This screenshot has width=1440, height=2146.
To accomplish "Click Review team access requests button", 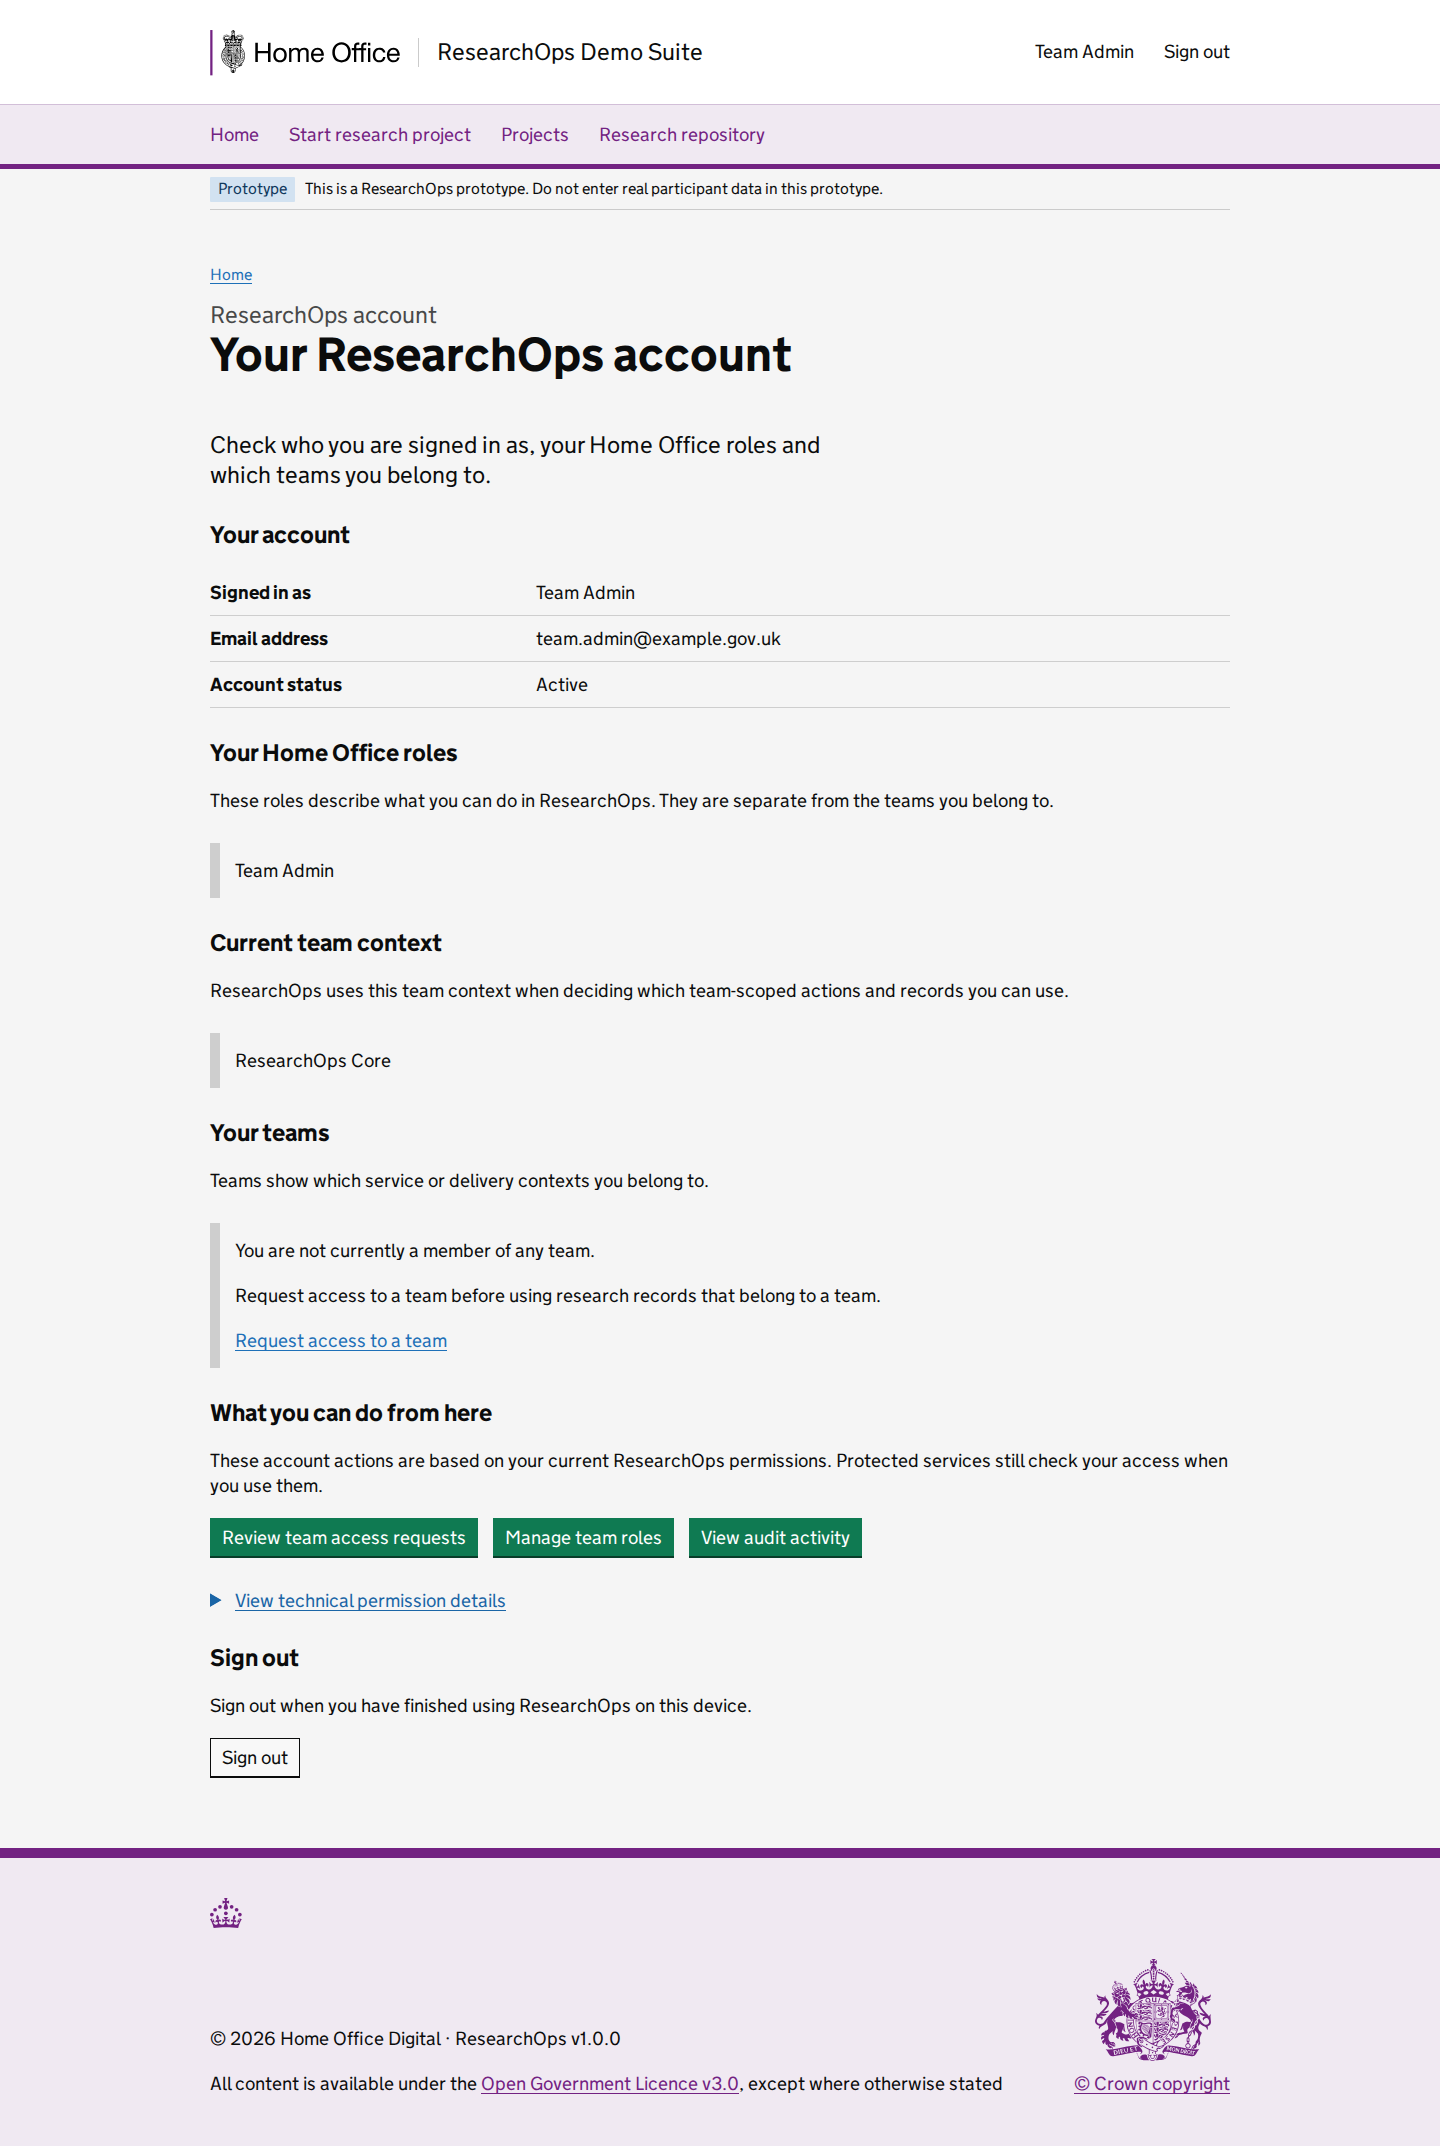I will [344, 1537].
